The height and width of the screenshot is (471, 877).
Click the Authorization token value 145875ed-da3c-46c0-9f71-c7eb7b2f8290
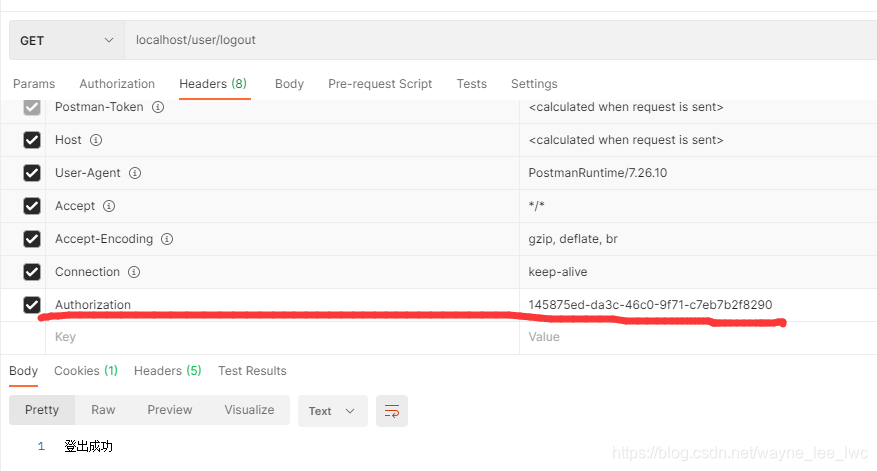coord(650,305)
